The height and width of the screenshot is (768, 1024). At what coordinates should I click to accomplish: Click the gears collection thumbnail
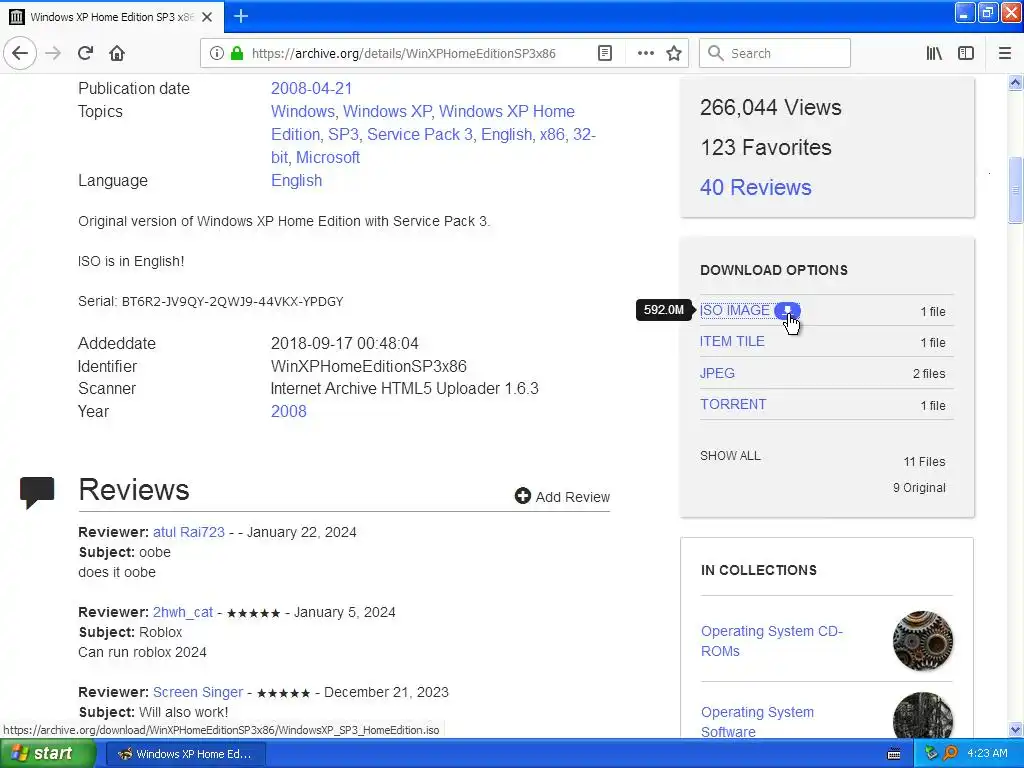(x=922, y=641)
